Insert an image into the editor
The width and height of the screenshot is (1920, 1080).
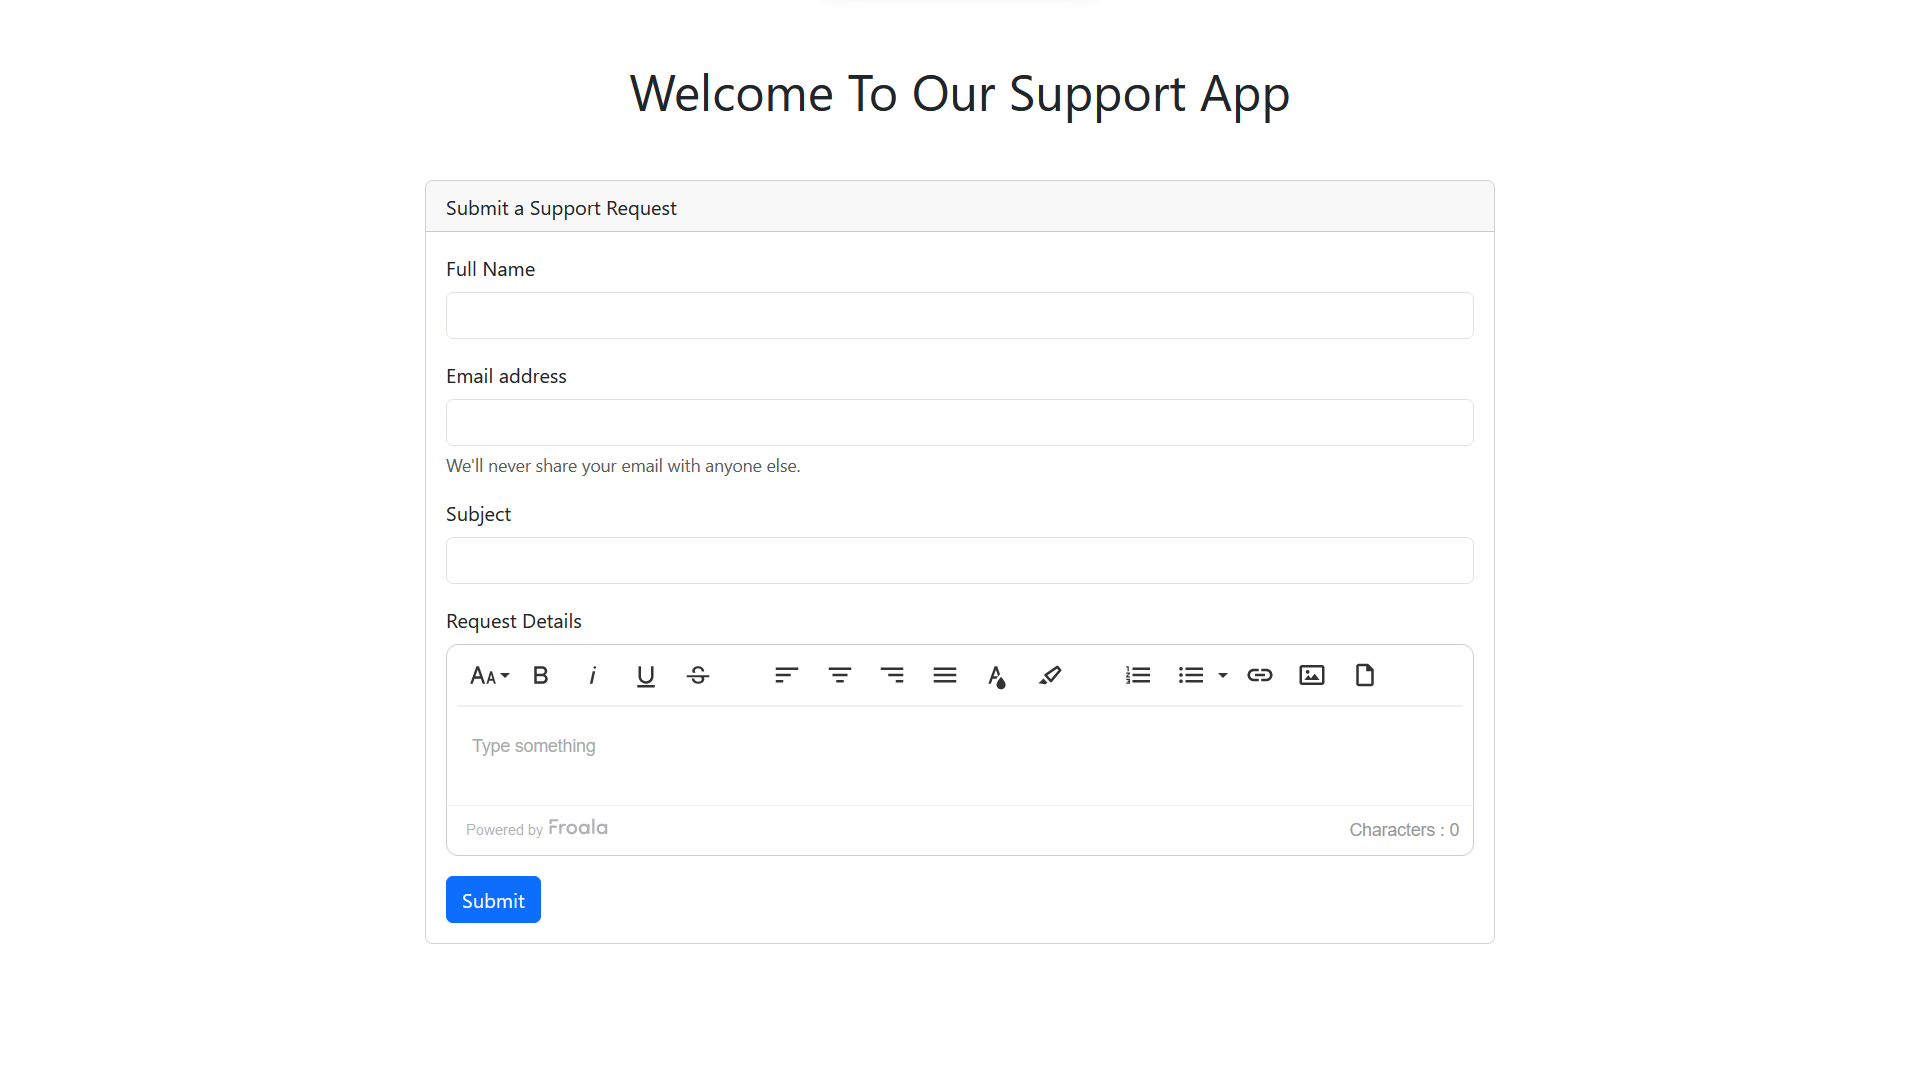[1311, 675]
